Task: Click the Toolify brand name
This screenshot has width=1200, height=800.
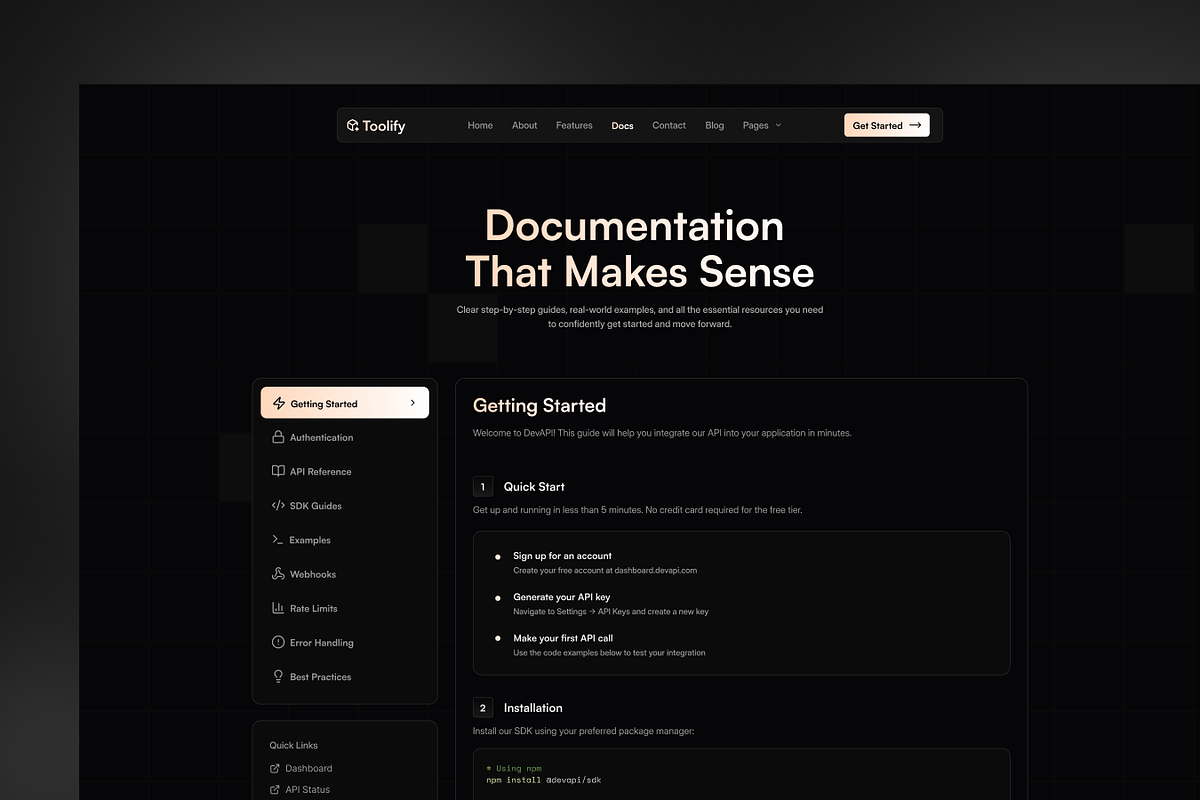Action: point(384,126)
